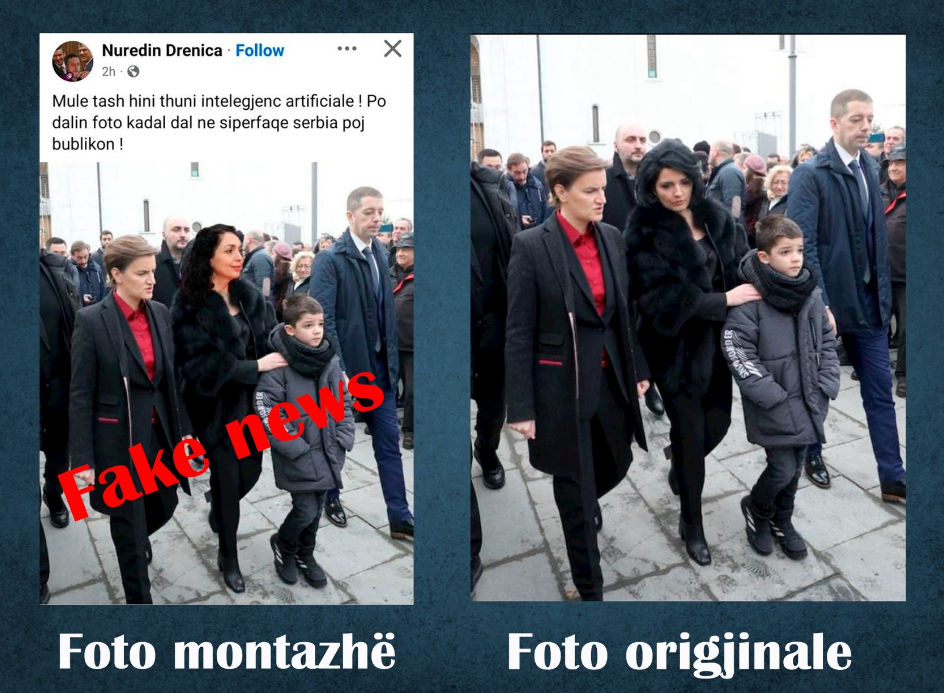Viewport: 944px width, 693px height.
Task: Follow Nuredin Drenica
Action: pyautogui.click(x=259, y=51)
